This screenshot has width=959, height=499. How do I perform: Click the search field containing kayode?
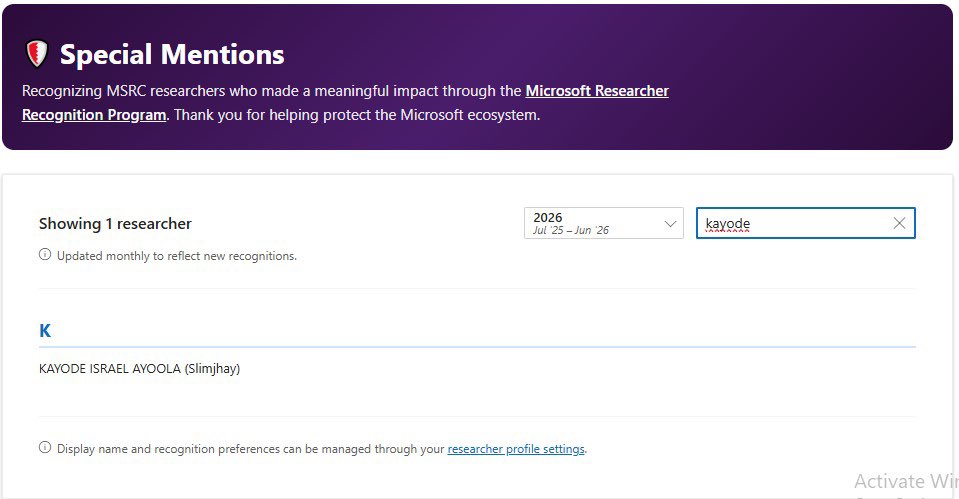(x=805, y=223)
